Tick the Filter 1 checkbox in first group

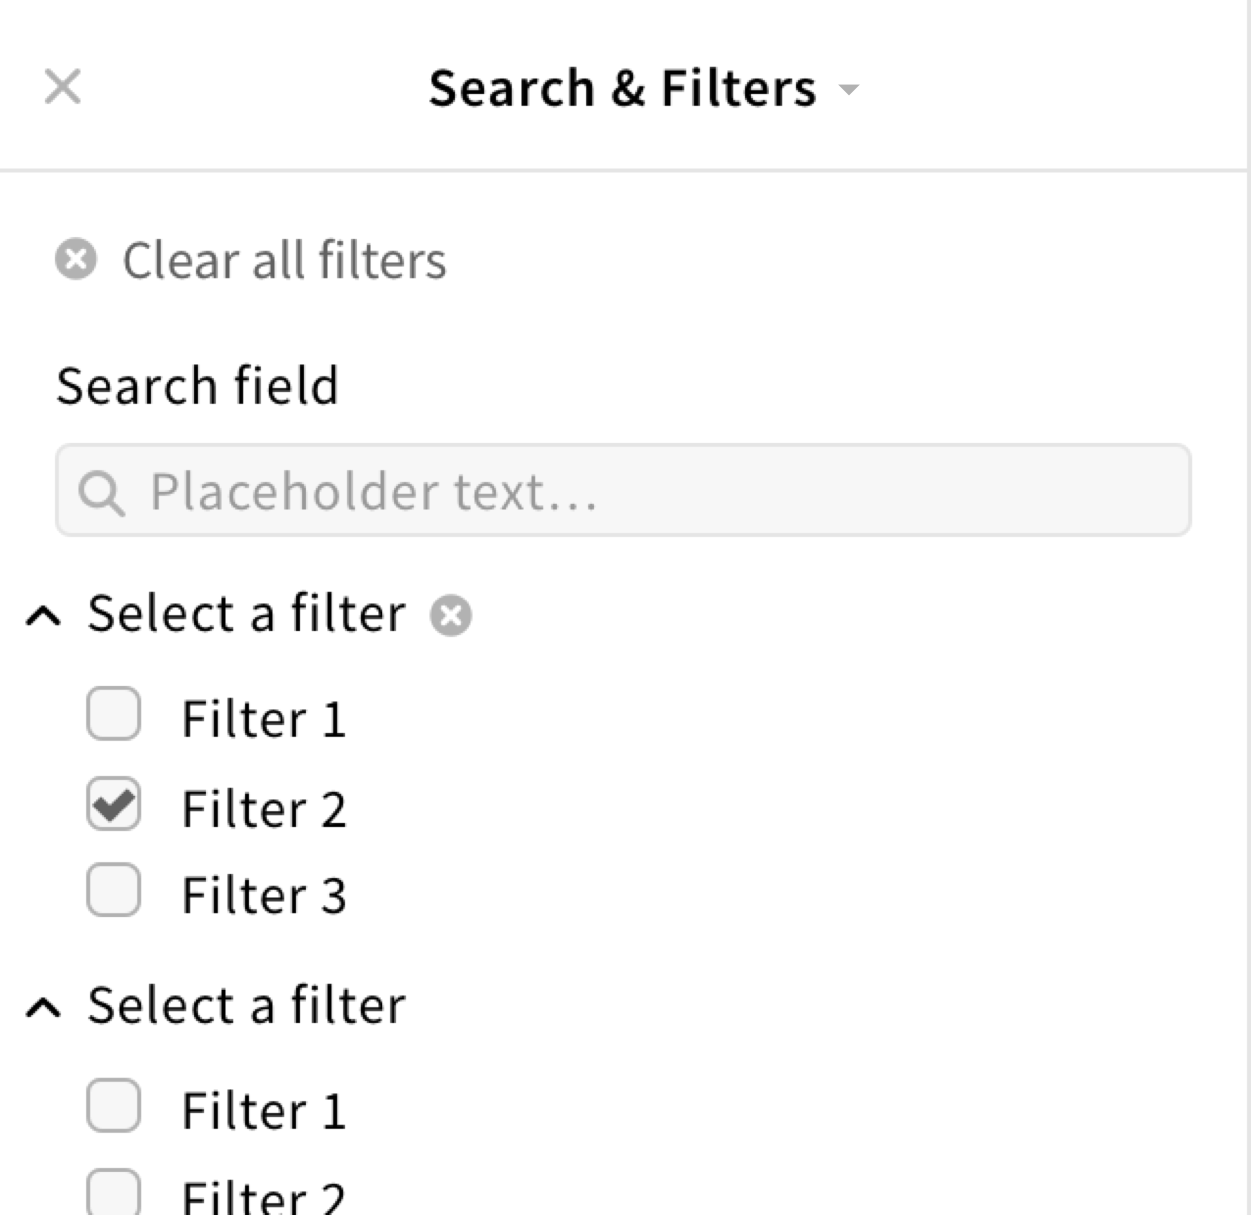click(113, 714)
